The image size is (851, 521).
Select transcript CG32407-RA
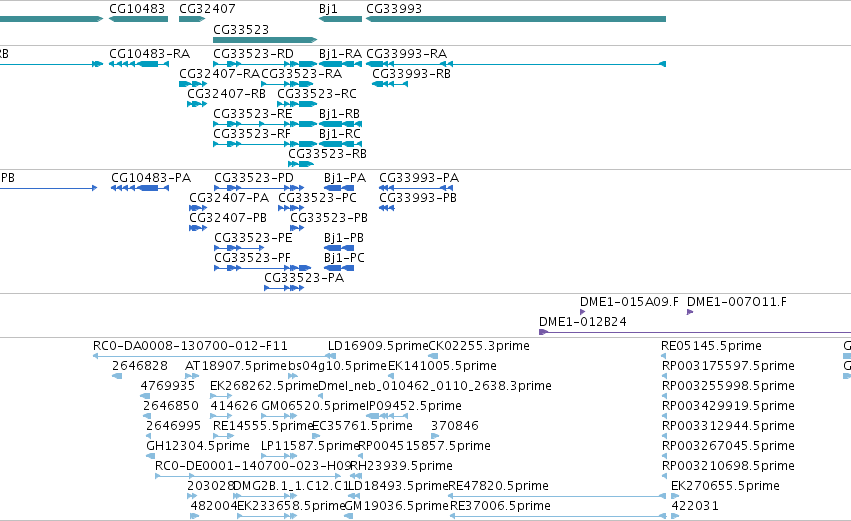193,84
